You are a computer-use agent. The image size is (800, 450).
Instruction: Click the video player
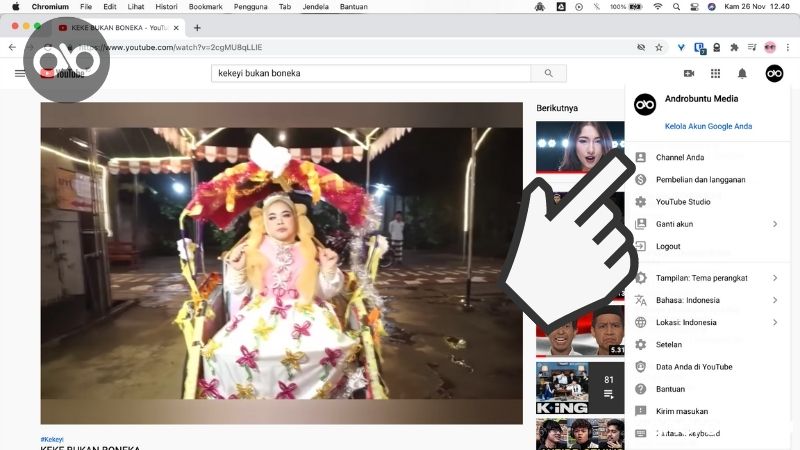click(282, 263)
